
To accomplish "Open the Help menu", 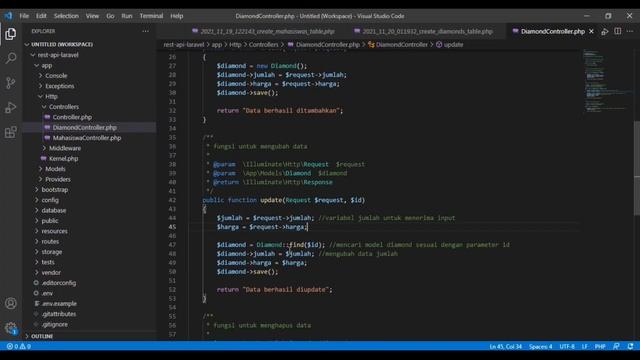I will 177,16.
